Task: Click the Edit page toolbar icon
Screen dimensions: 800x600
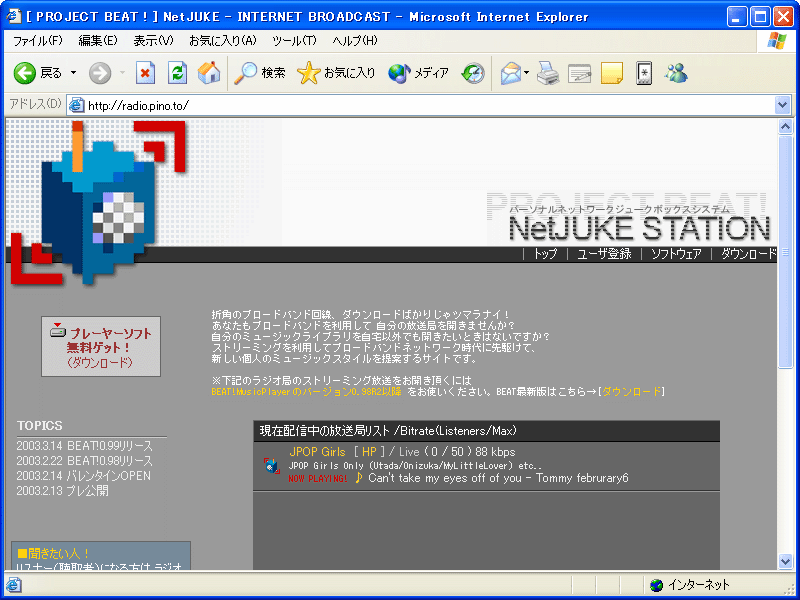Action: (x=580, y=73)
